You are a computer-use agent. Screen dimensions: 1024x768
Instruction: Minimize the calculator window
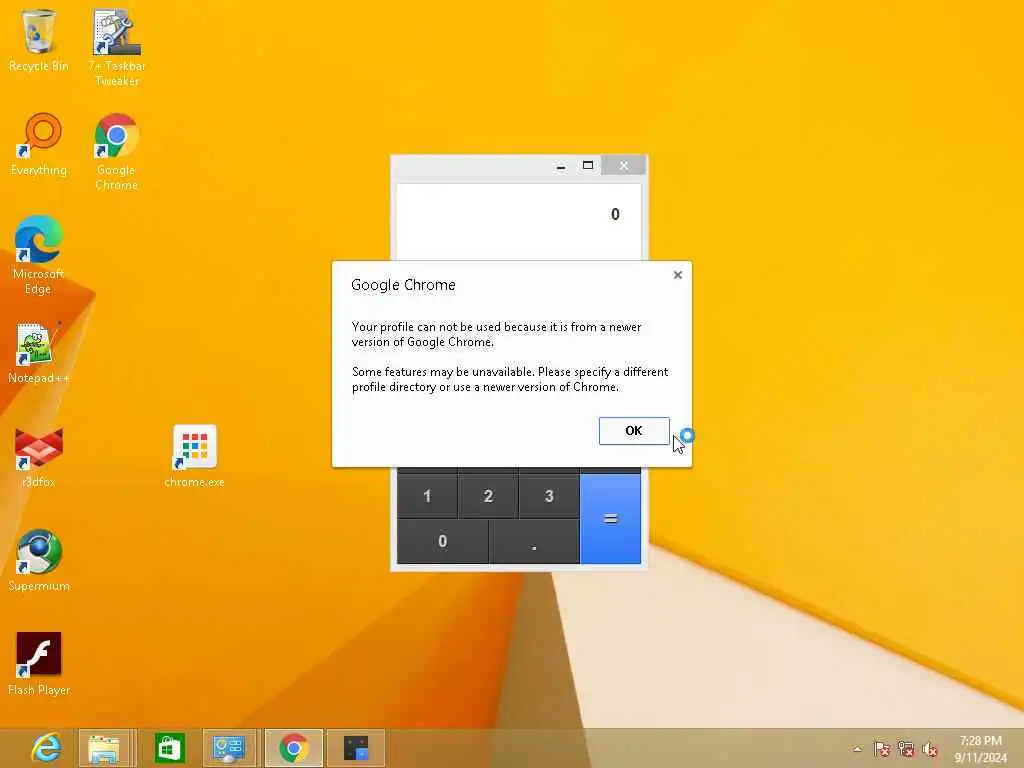click(560, 166)
